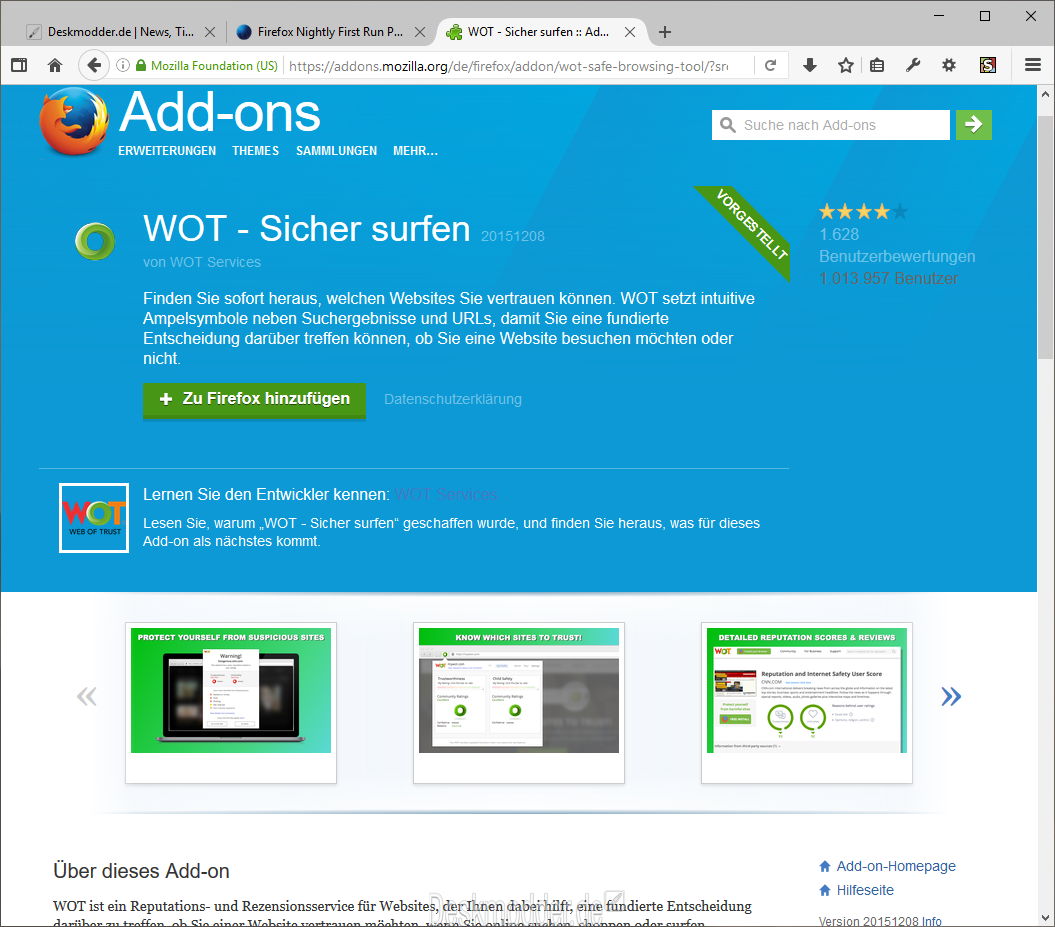Viewport: 1055px width, 927px height.
Task: Open the Downloads arrow in toolbar
Action: coord(810,65)
